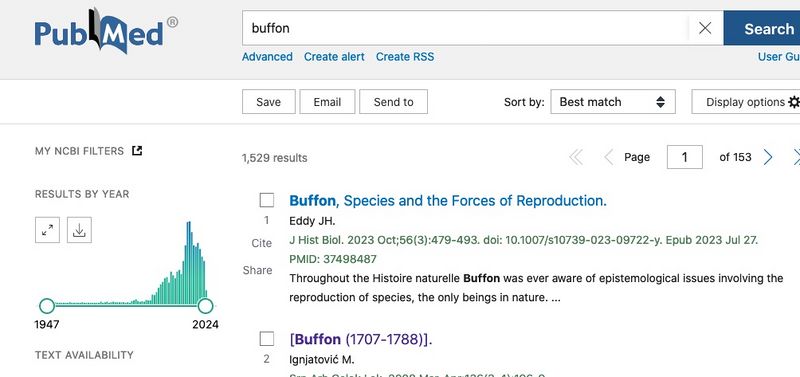The height and width of the screenshot is (377, 800).
Task: Open the Send to menu
Action: point(393,102)
